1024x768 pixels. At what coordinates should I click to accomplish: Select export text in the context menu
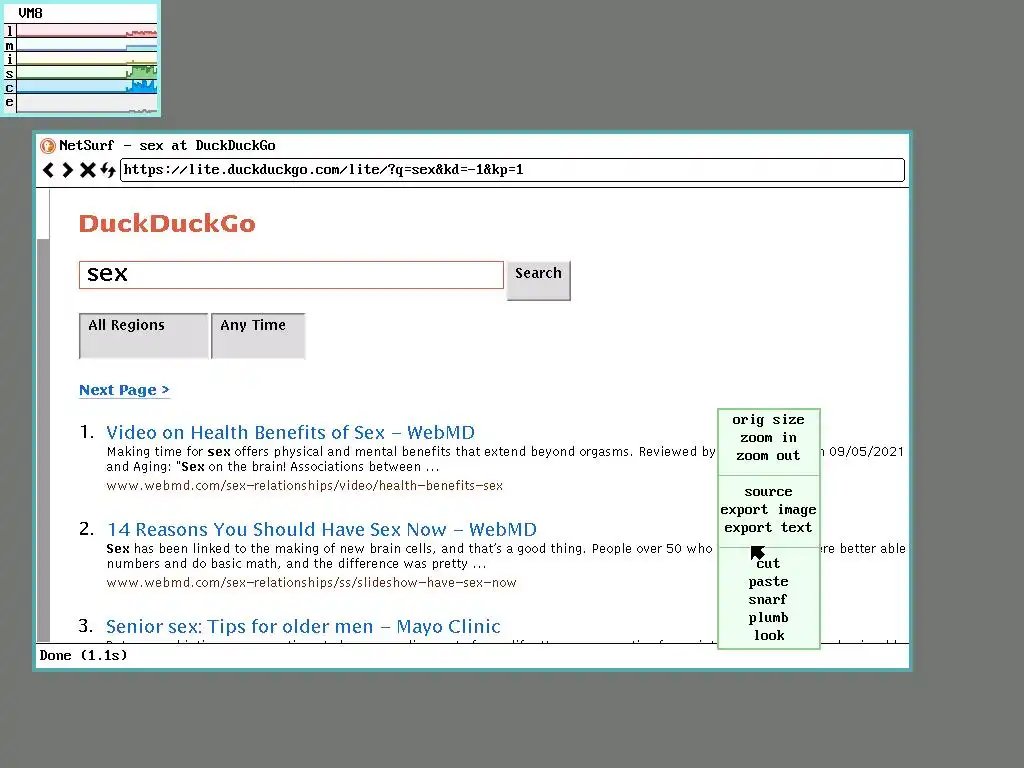tap(768, 528)
